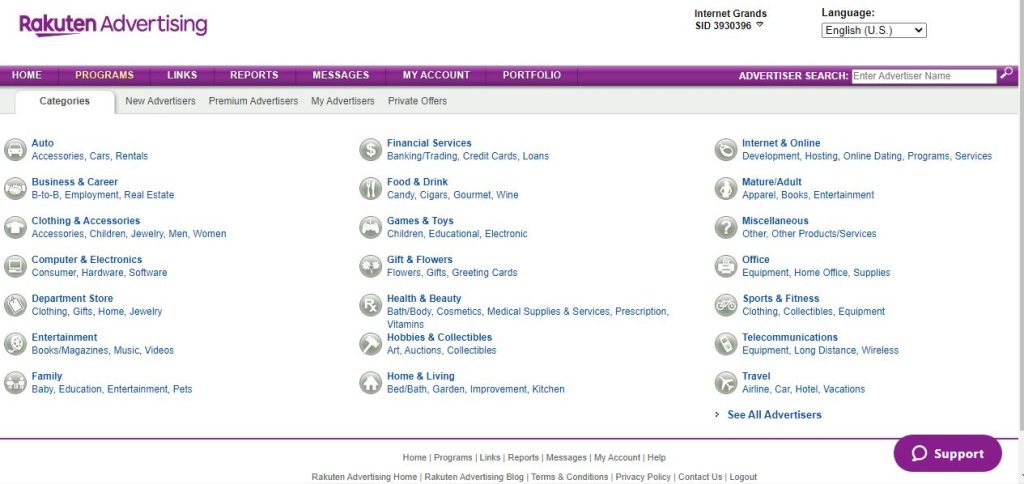Open the Language dropdown
Screen dimensions: 1024x484
coord(873,30)
